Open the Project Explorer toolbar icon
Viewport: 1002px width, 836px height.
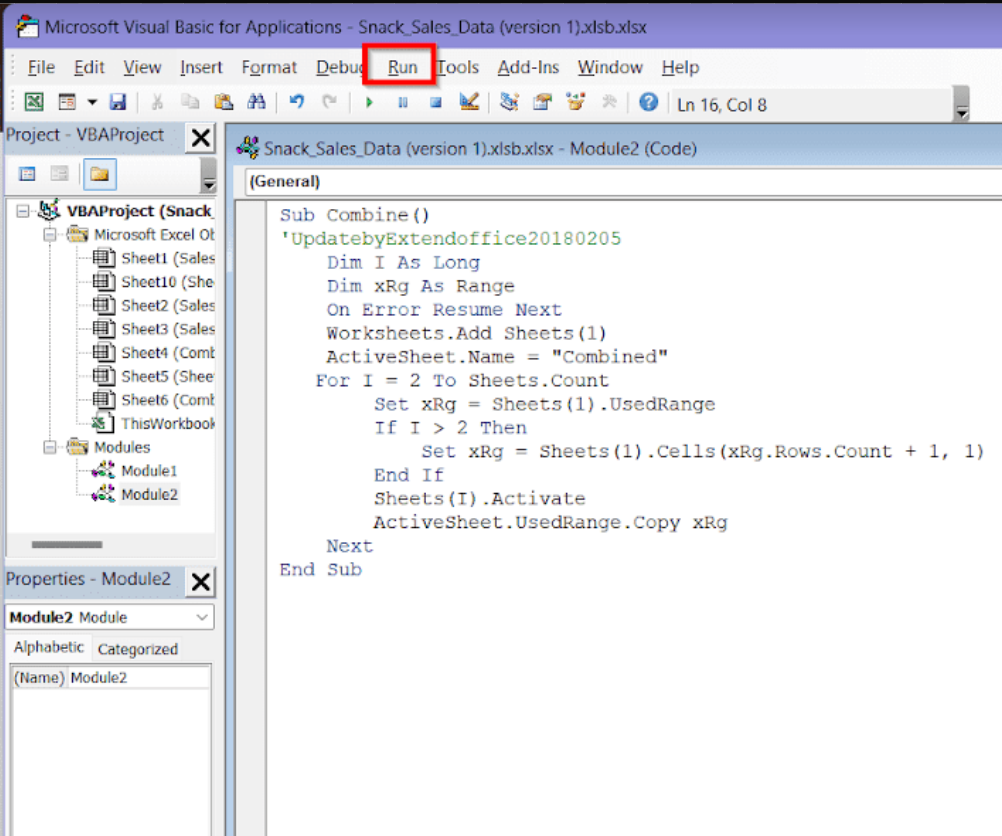tap(509, 102)
